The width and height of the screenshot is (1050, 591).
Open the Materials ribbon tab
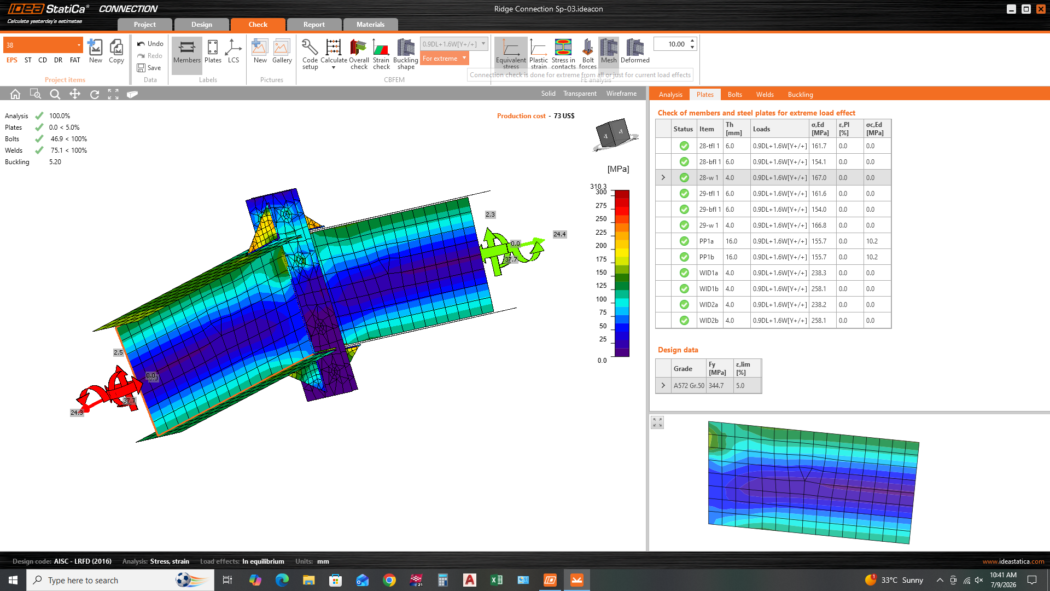[x=370, y=24]
